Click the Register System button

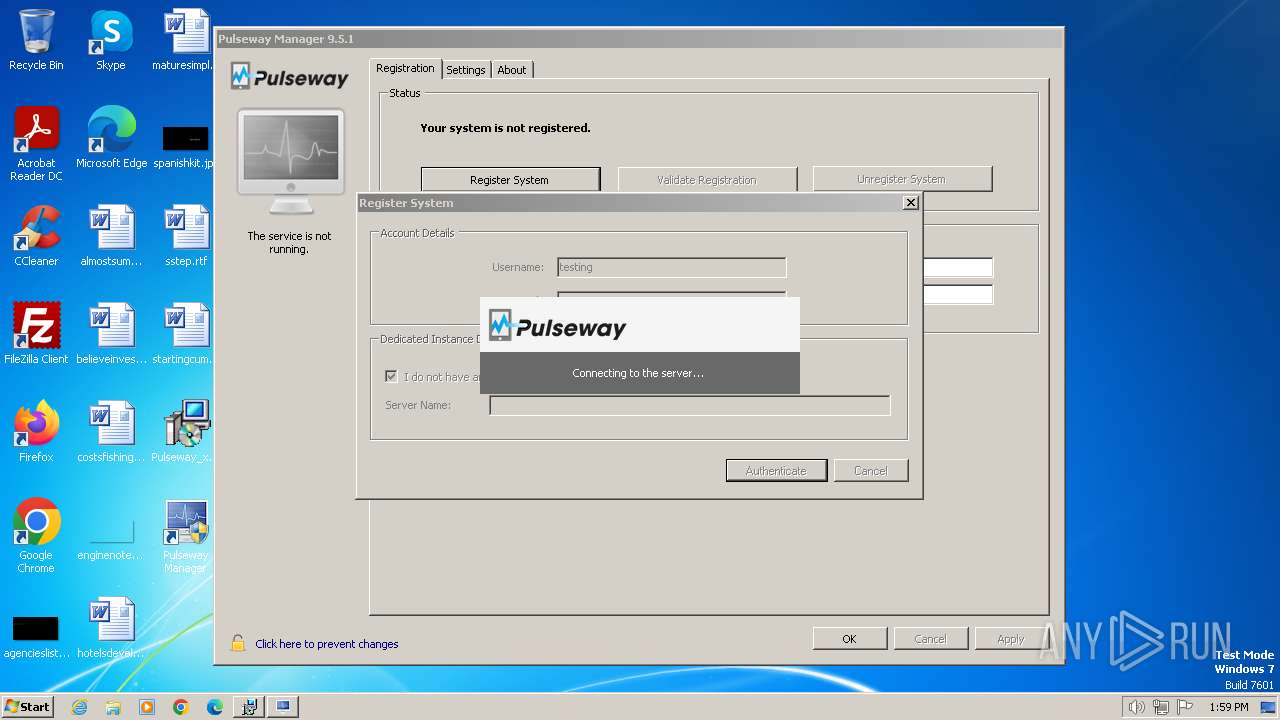(510, 180)
